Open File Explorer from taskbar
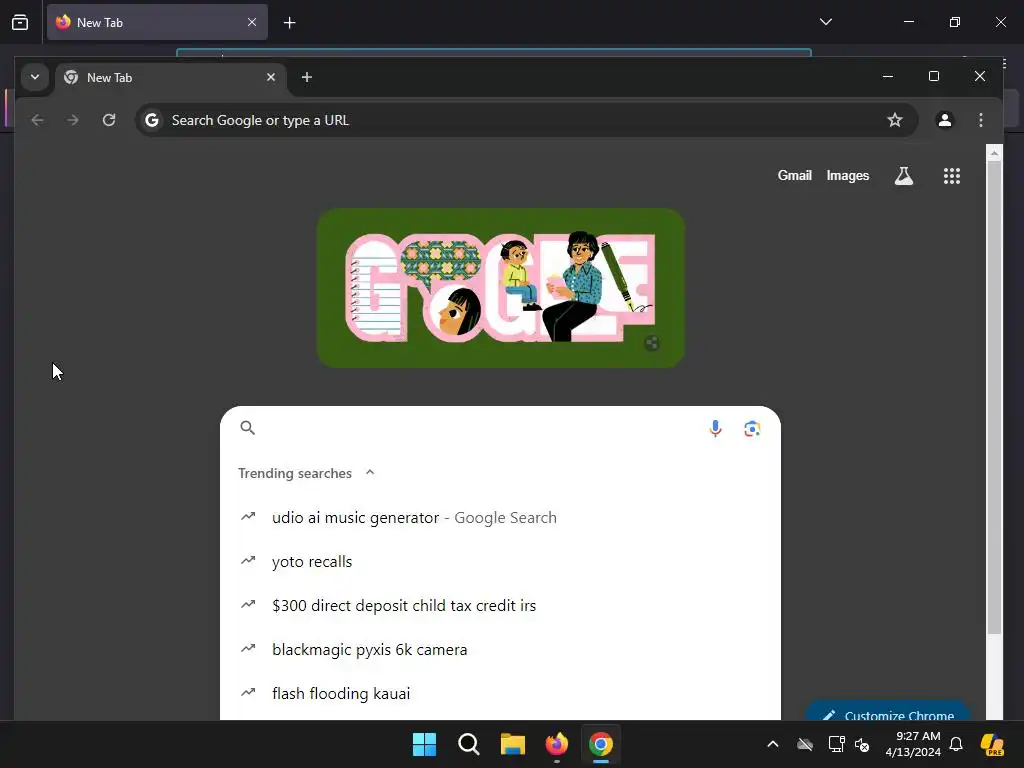This screenshot has width=1024, height=768. tap(513, 744)
